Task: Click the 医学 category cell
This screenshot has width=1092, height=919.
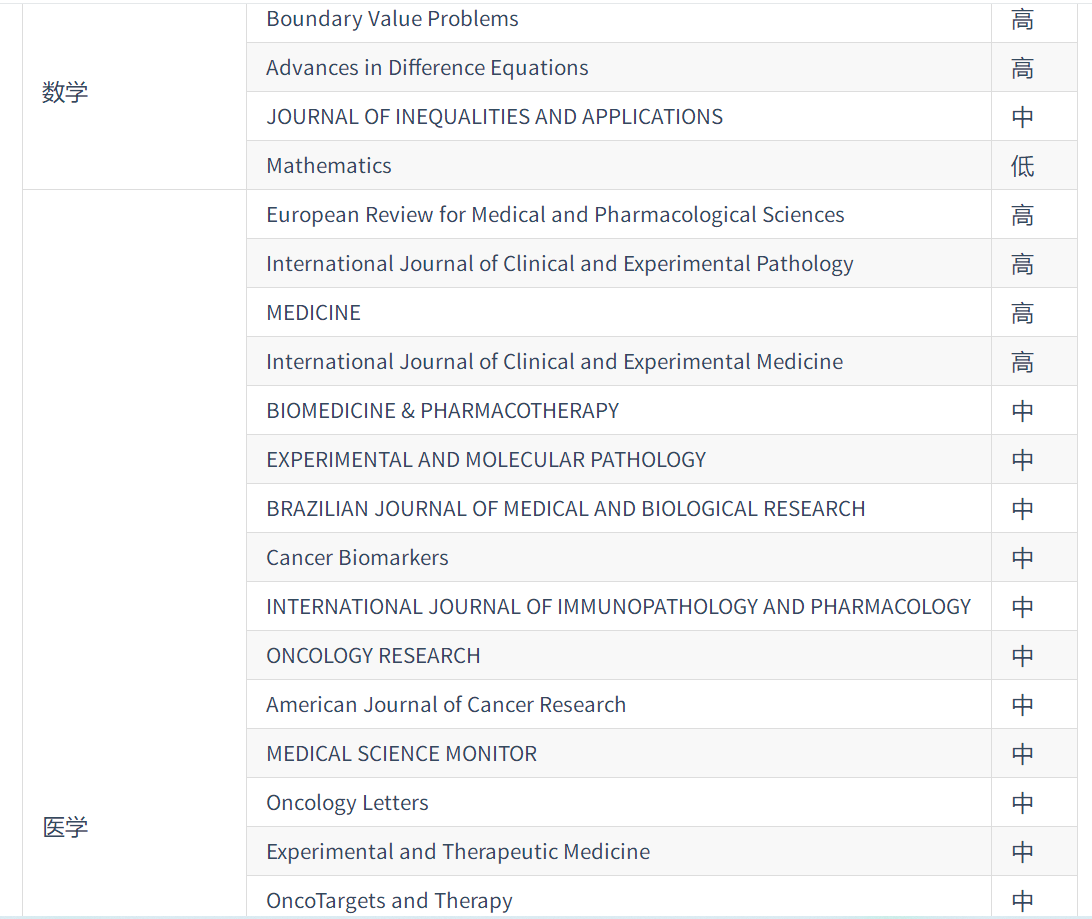Action: 65,827
